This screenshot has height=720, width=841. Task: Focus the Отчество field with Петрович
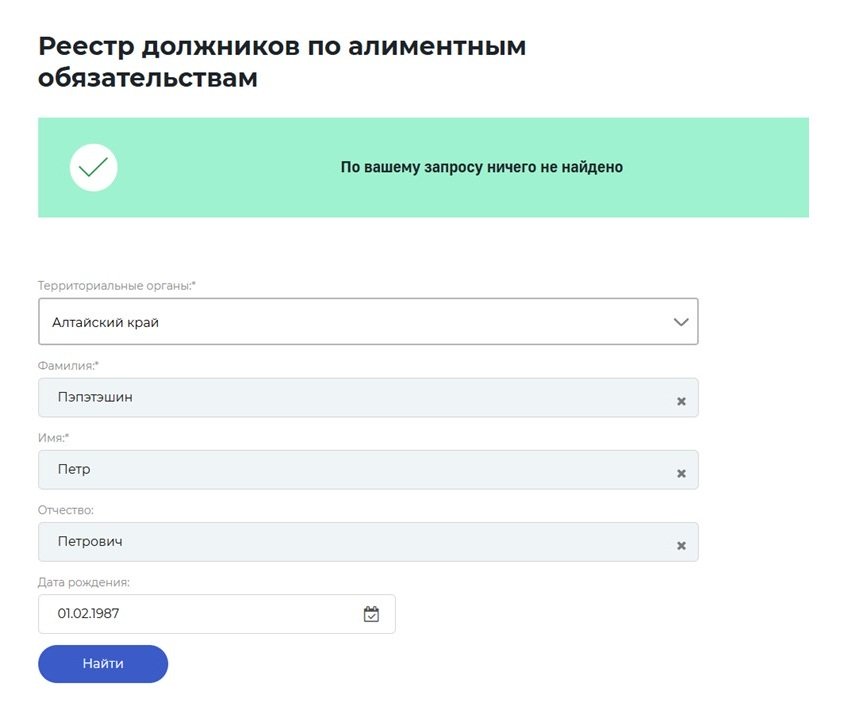(x=300, y=542)
